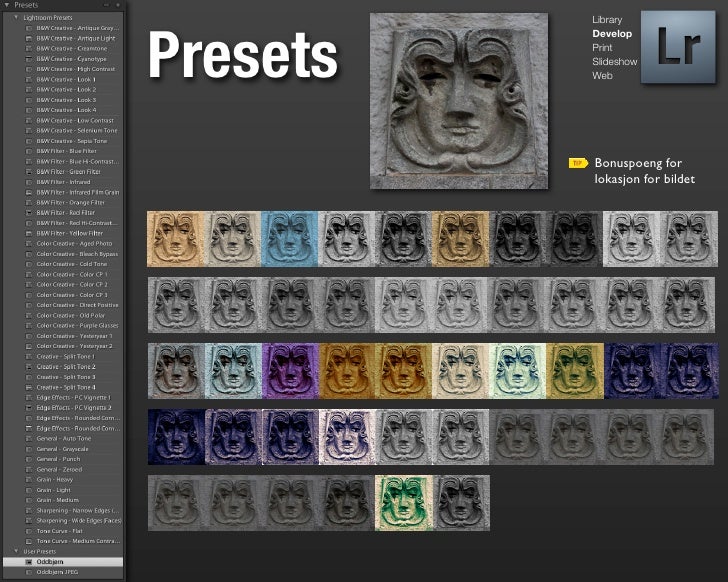Collapse the Presets panel triangle

[6, 5]
